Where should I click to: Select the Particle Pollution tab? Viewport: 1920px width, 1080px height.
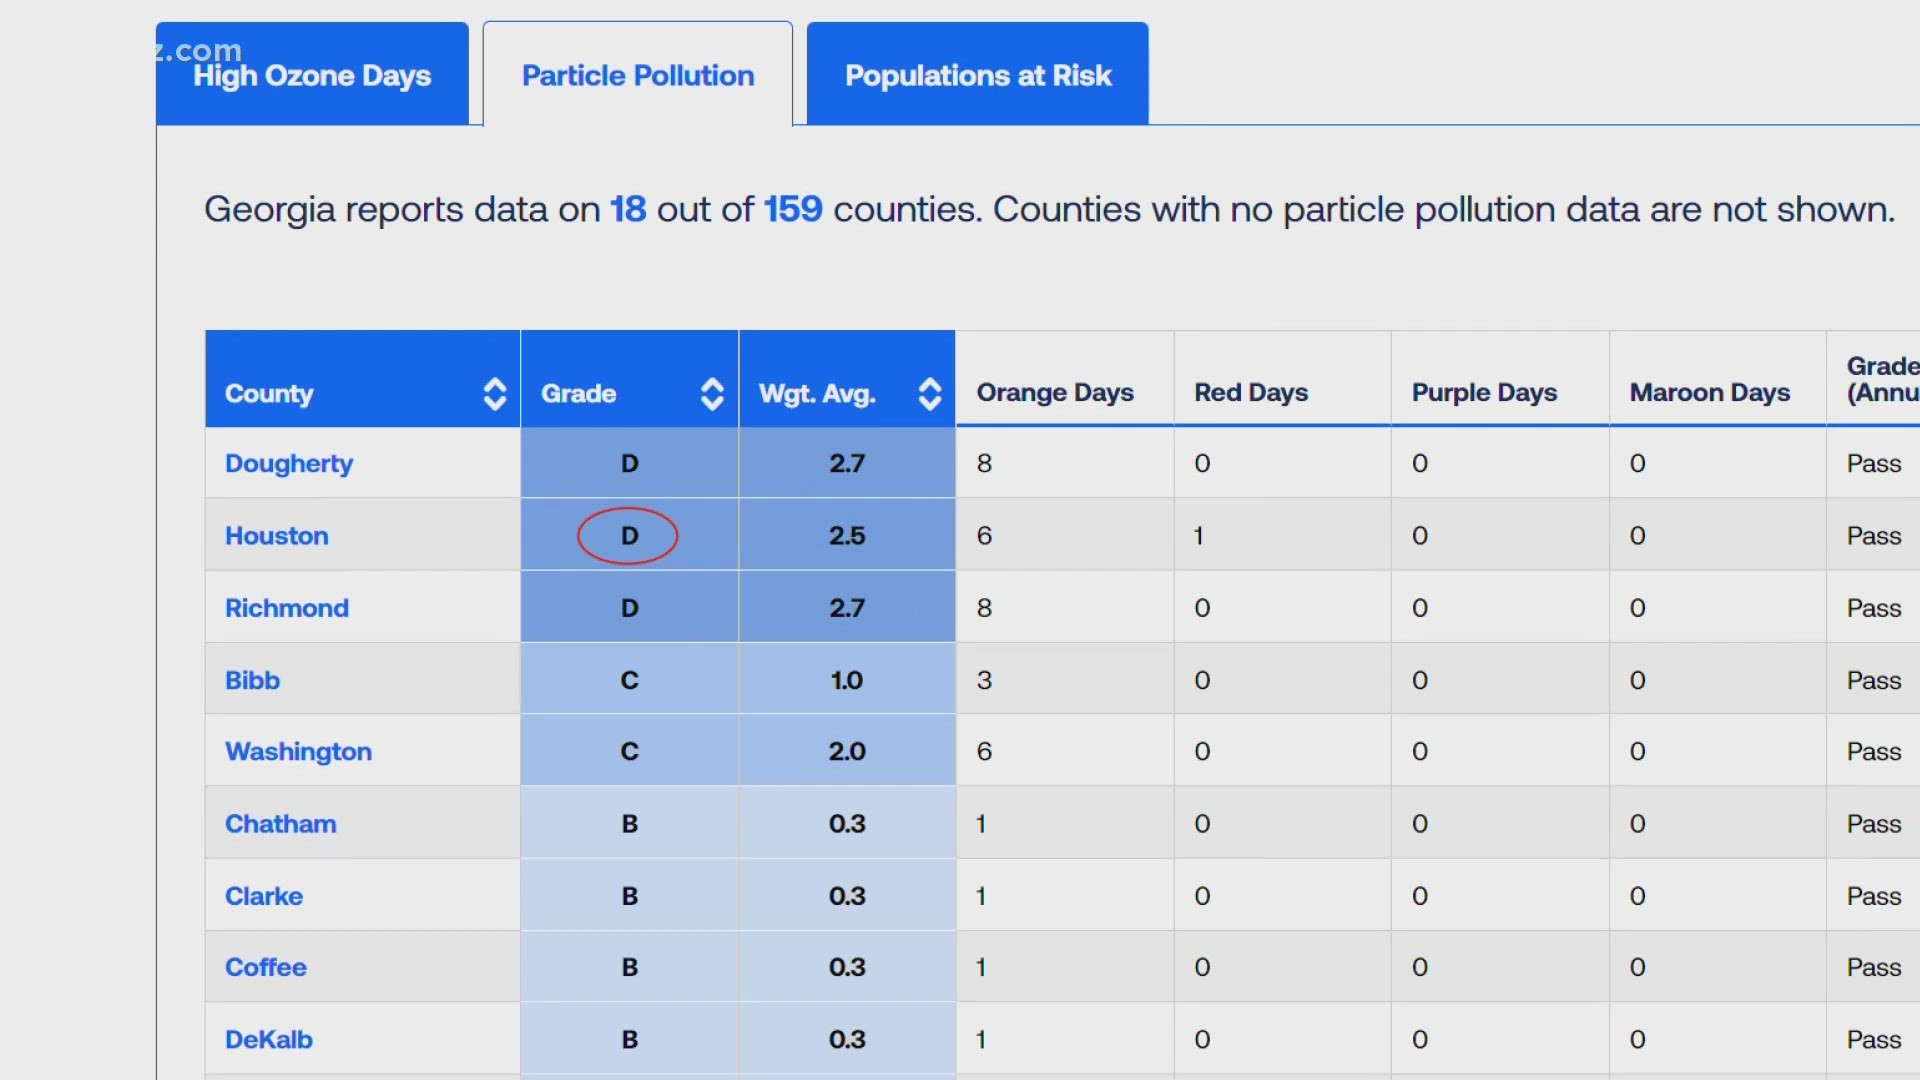[x=638, y=74]
